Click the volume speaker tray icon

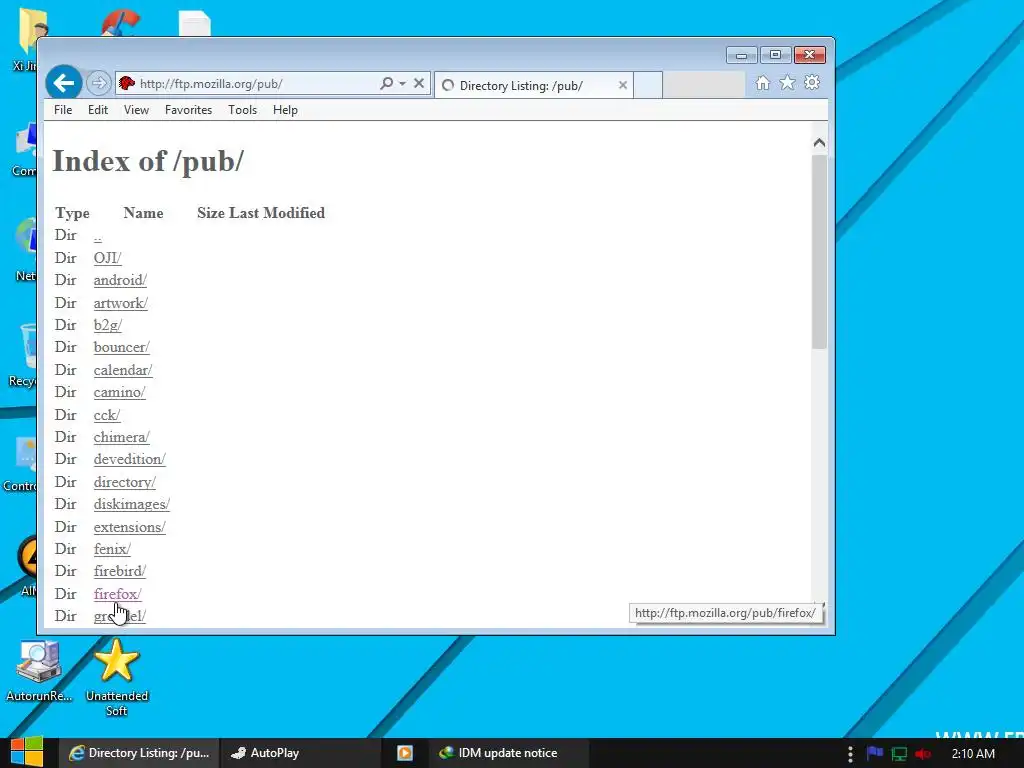[923, 754]
